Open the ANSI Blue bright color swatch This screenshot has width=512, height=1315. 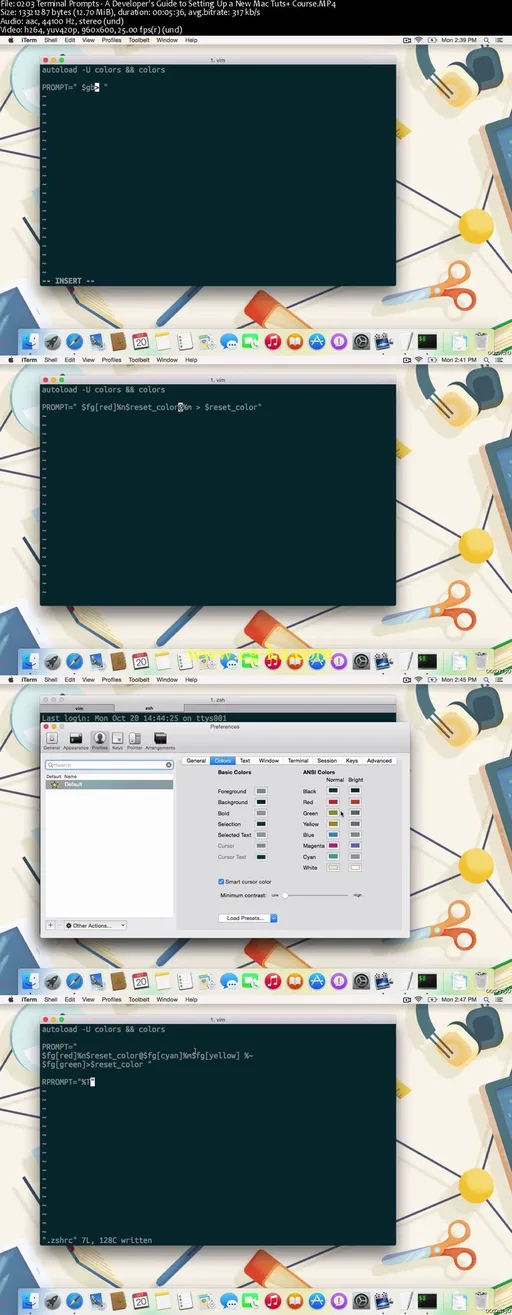tap(355, 835)
